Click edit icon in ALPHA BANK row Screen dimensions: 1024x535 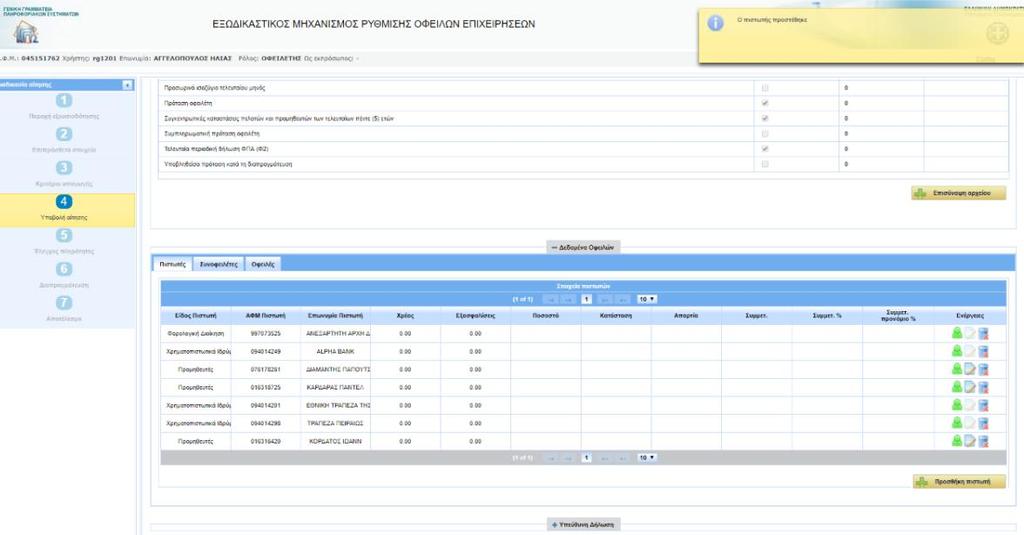(x=970, y=351)
